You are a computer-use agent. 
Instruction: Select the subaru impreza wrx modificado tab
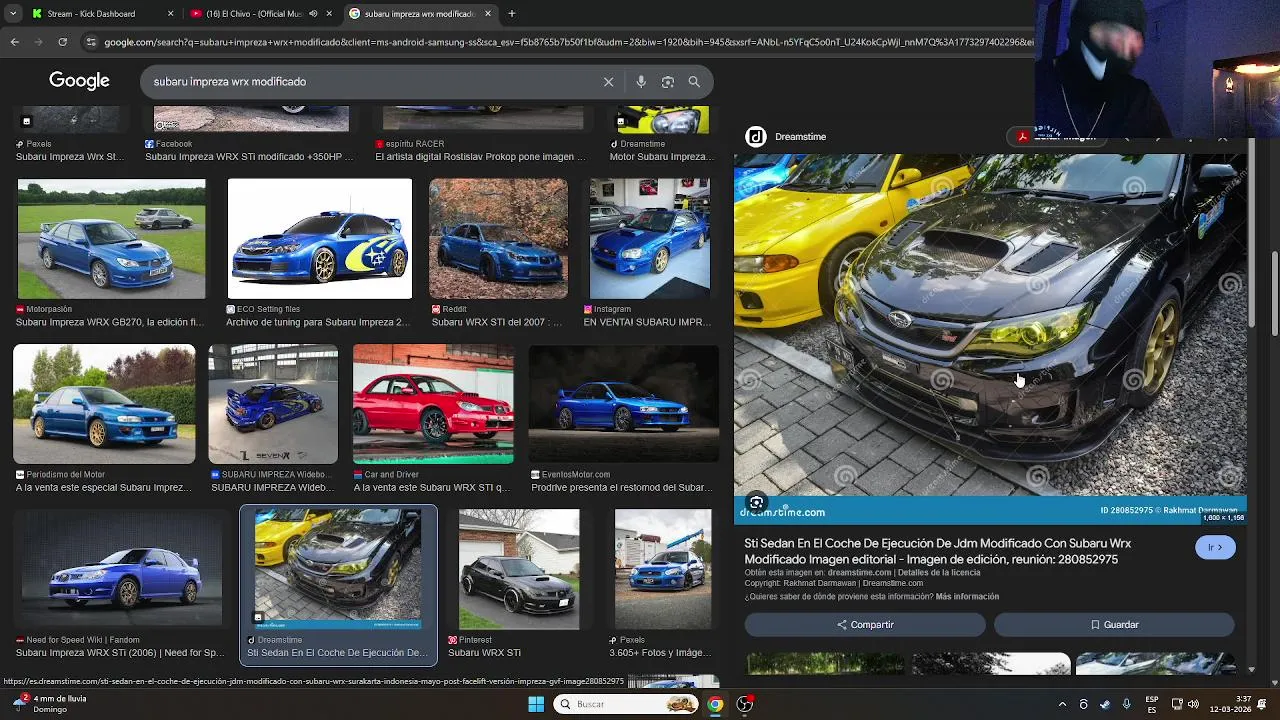pyautogui.click(x=420, y=14)
